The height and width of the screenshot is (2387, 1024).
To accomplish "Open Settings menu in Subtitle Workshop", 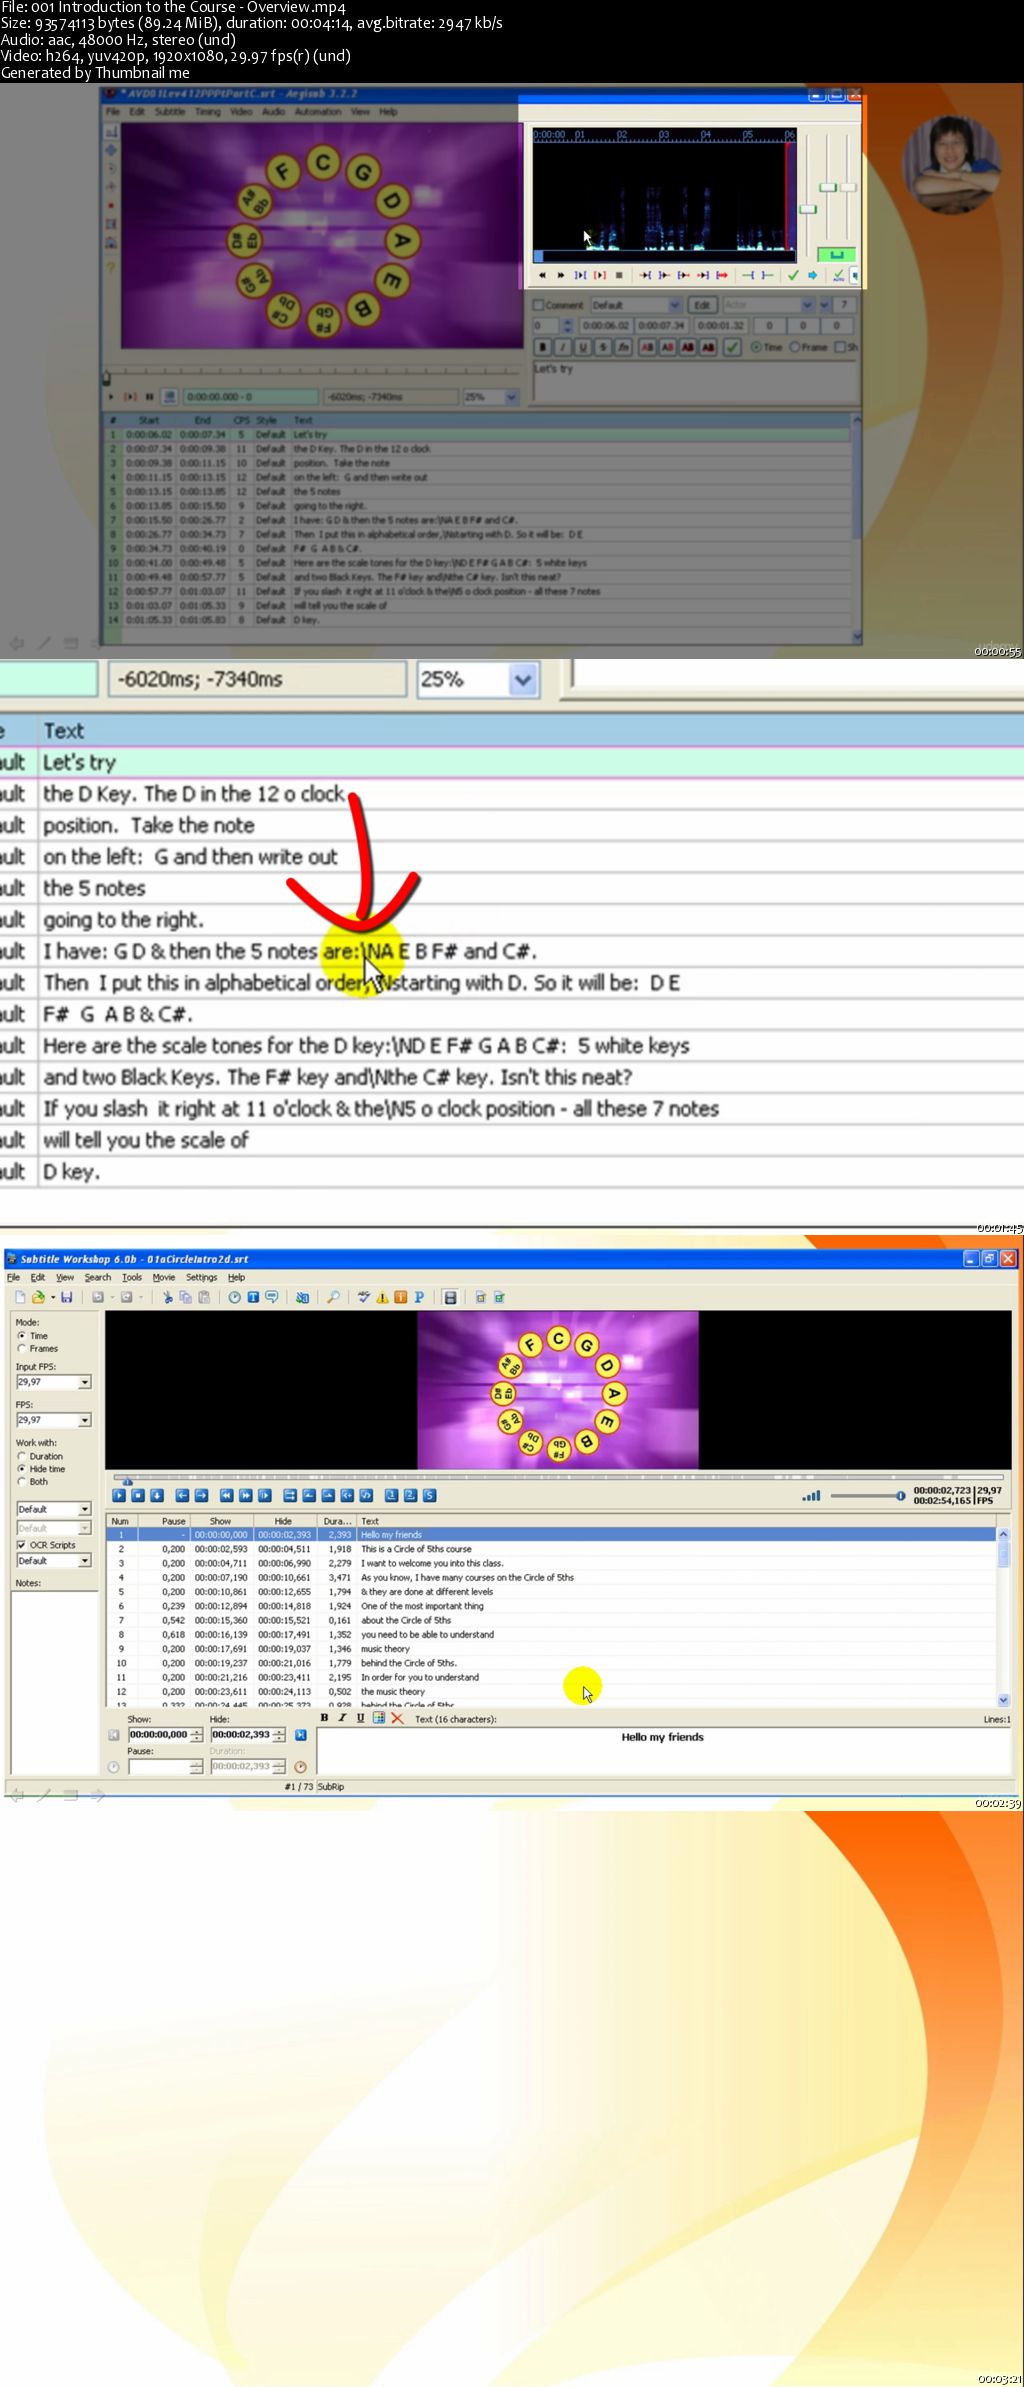I will [x=201, y=1277].
